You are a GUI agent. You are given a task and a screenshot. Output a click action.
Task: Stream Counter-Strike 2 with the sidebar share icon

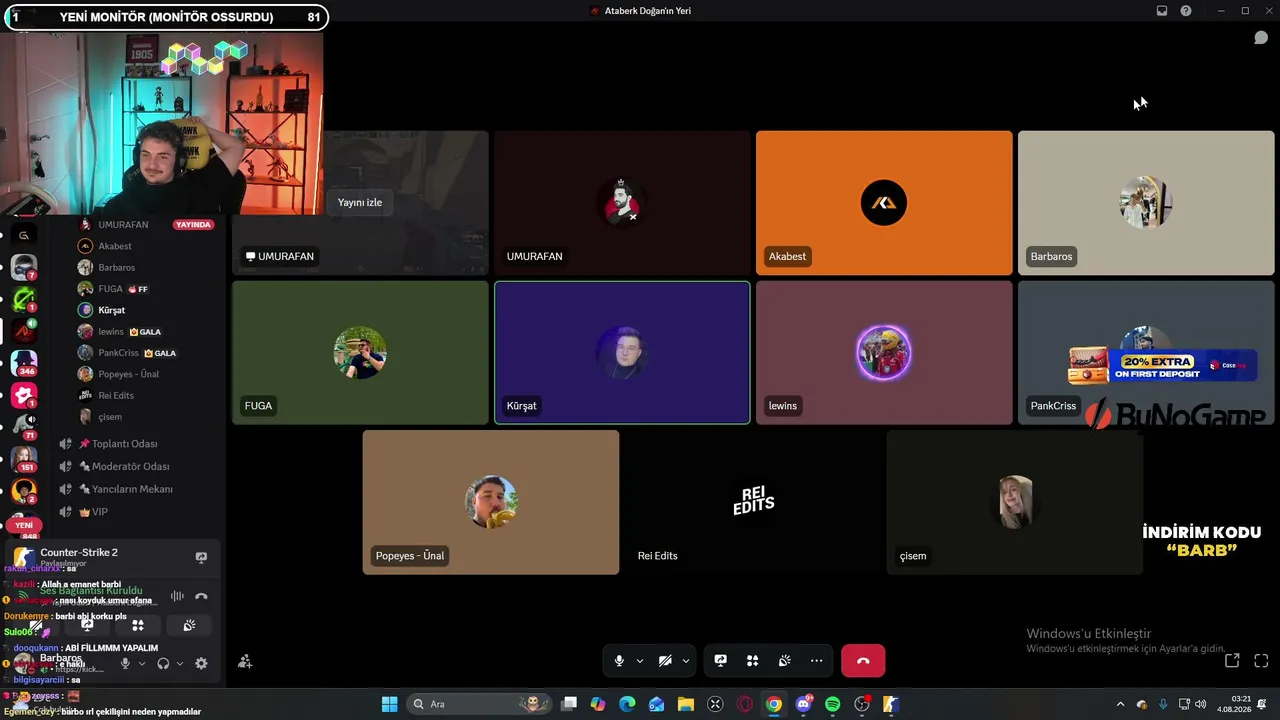click(201, 557)
